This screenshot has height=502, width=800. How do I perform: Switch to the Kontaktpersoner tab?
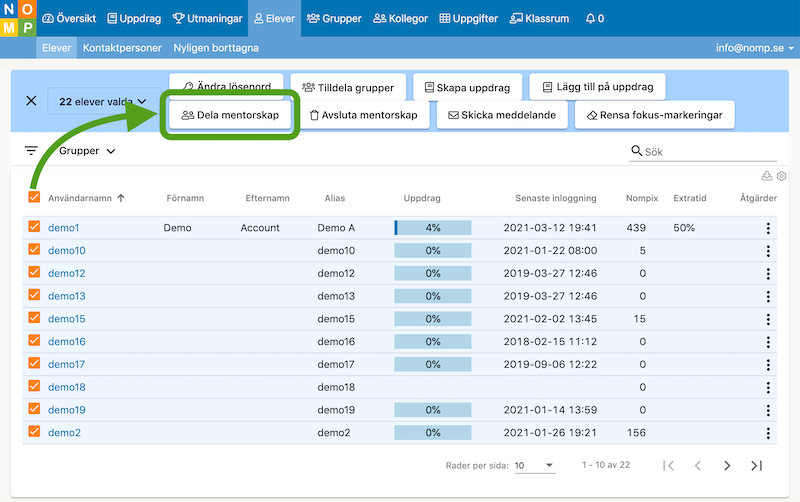tap(122, 48)
